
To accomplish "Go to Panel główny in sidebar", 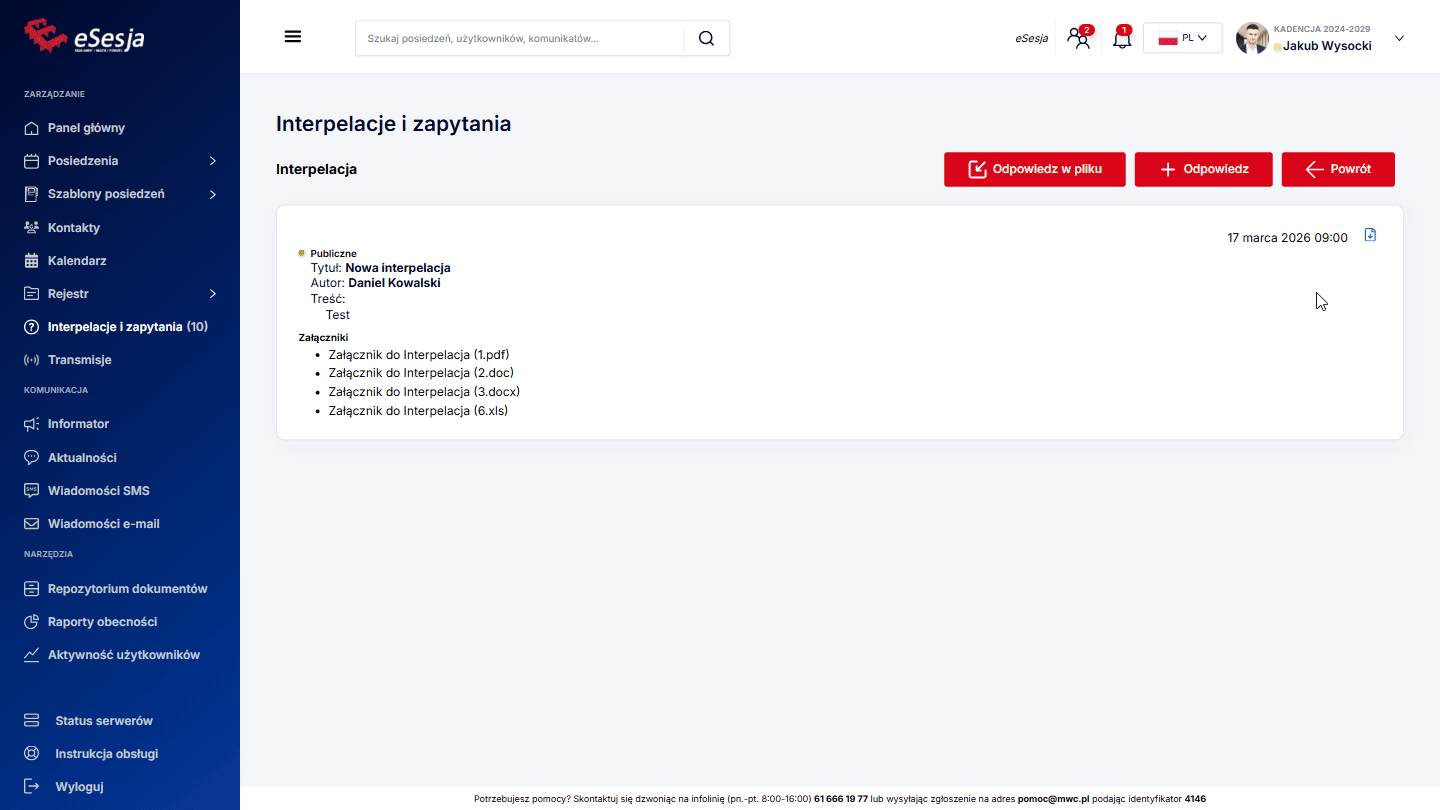I will pyautogui.click(x=86, y=128).
